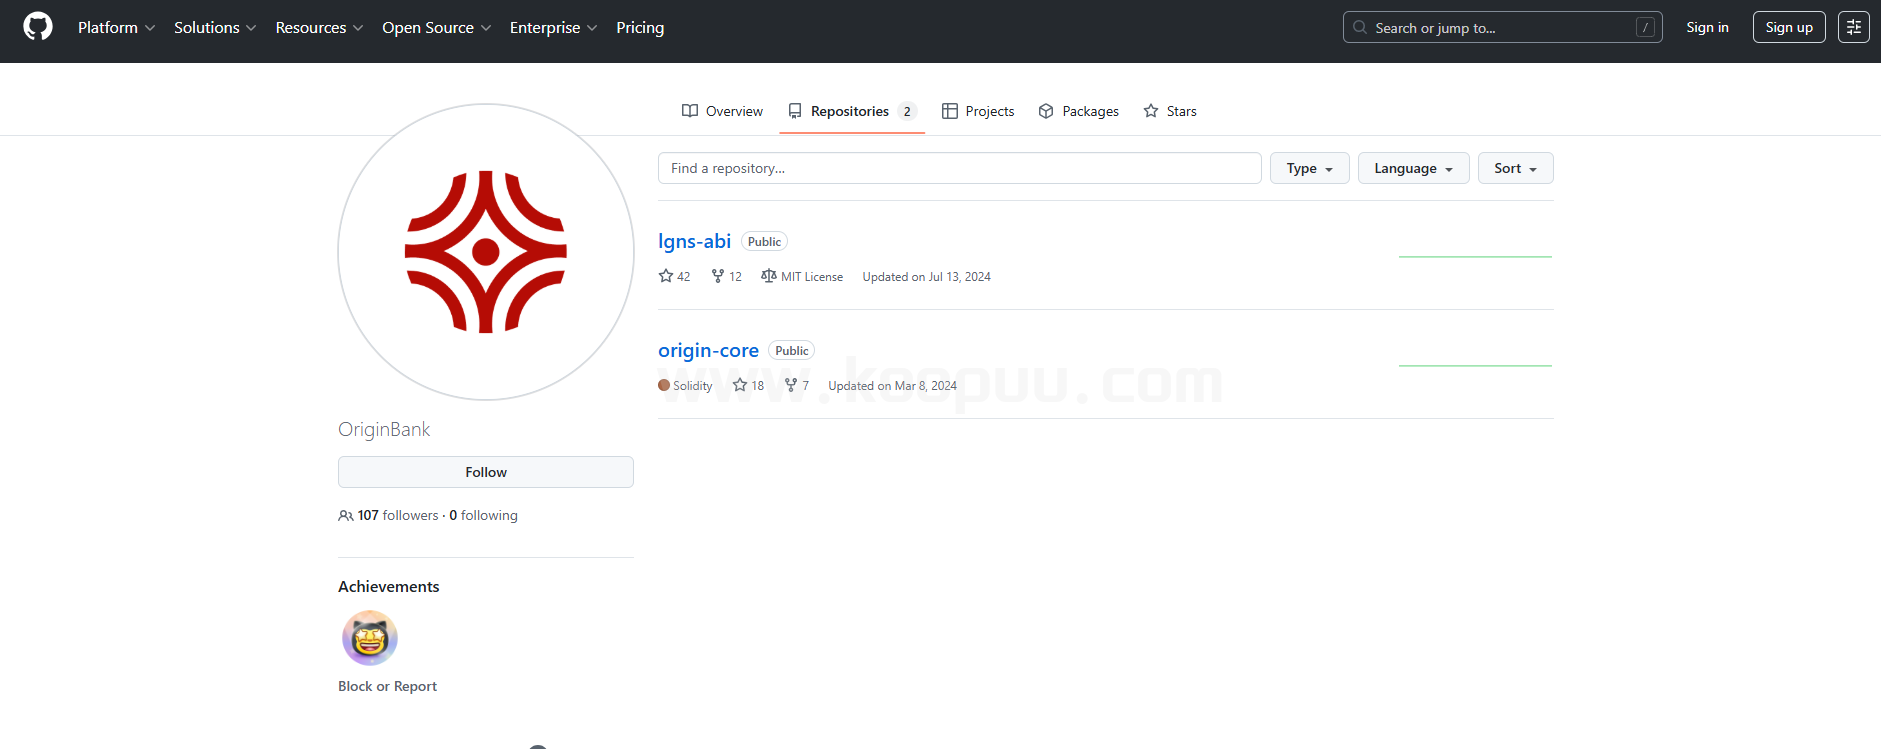Expand the Resources menu

(319, 28)
